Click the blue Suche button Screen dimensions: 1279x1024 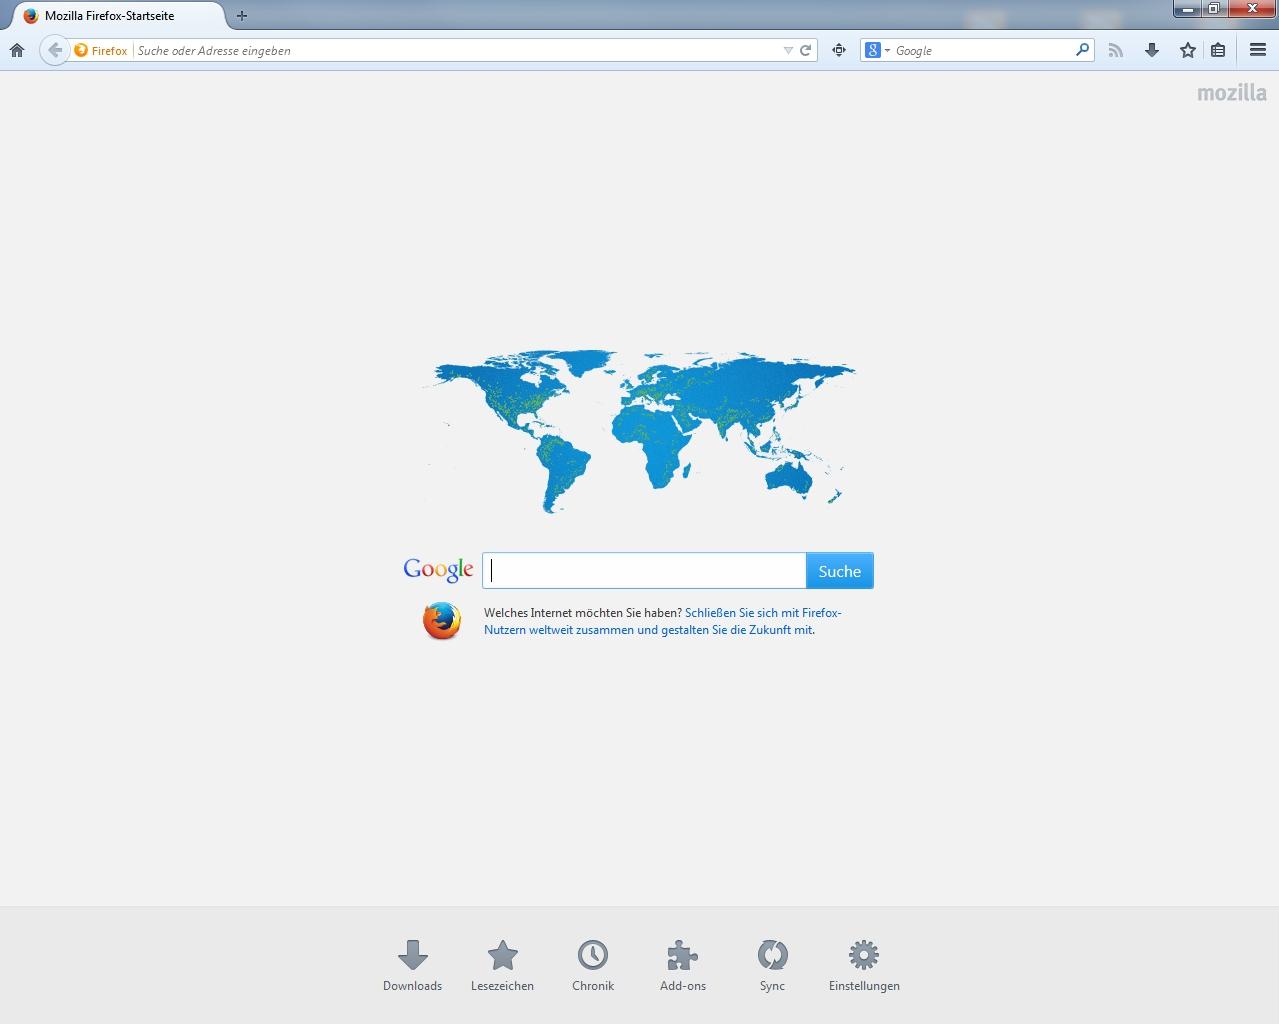coord(840,571)
